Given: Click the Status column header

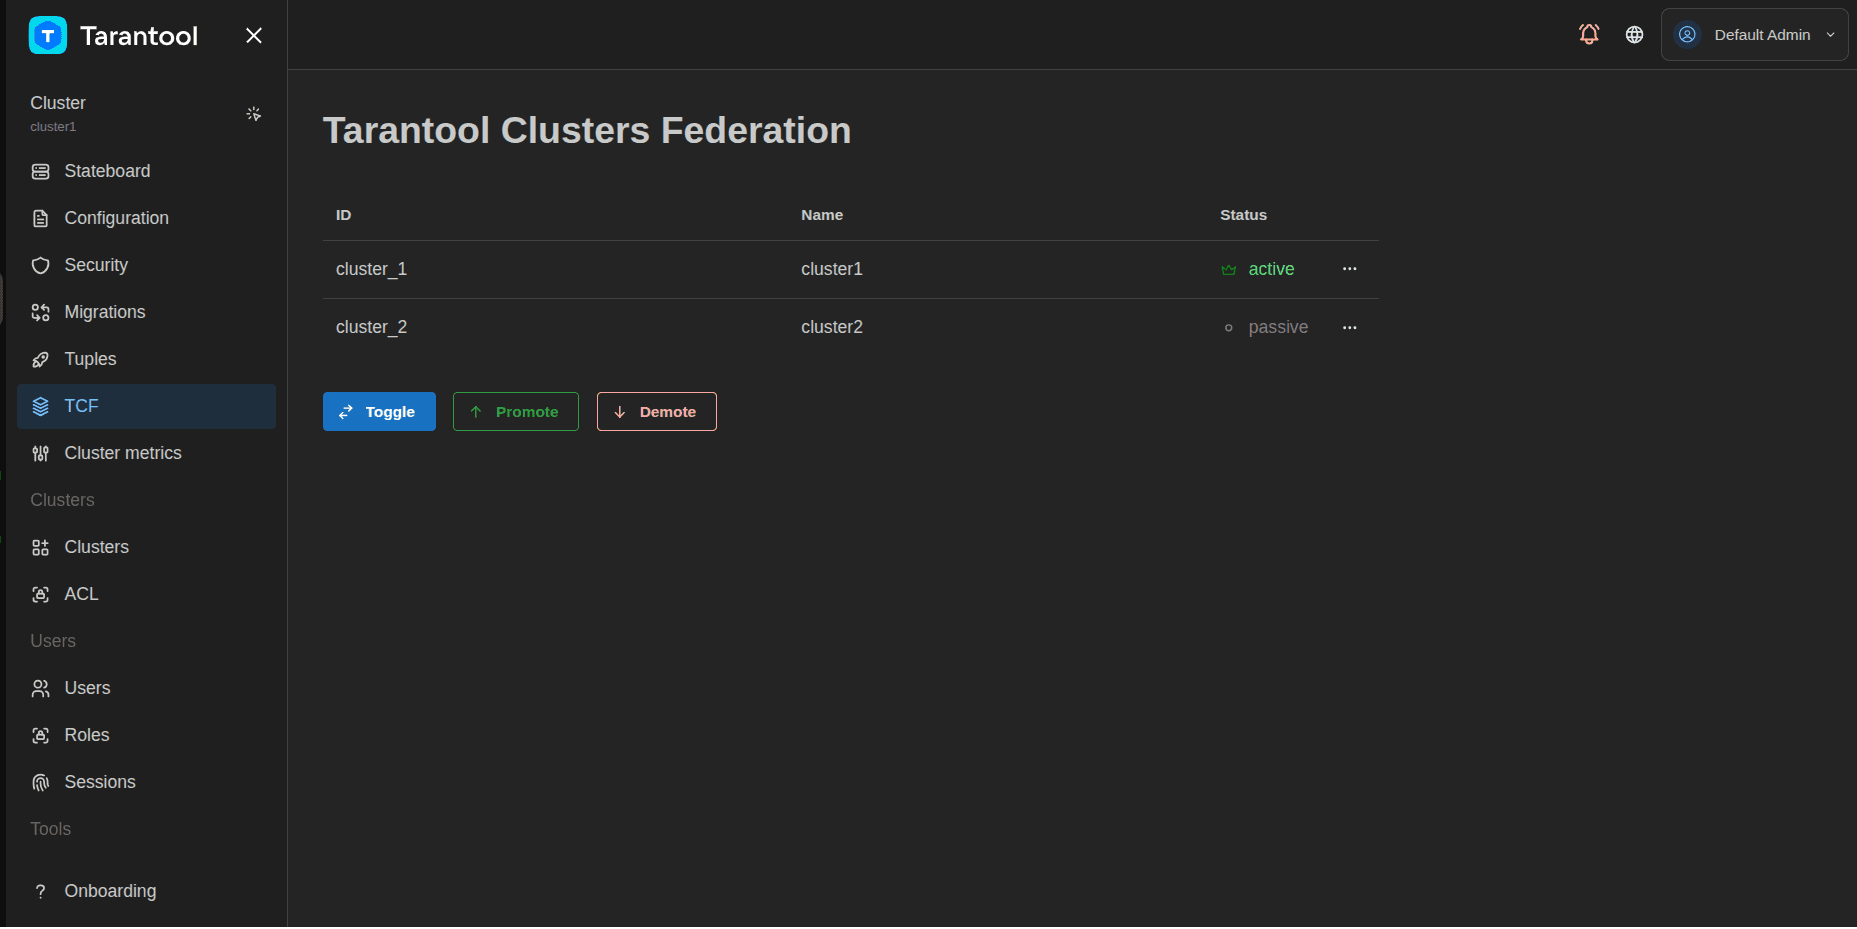Looking at the screenshot, I should 1243,215.
